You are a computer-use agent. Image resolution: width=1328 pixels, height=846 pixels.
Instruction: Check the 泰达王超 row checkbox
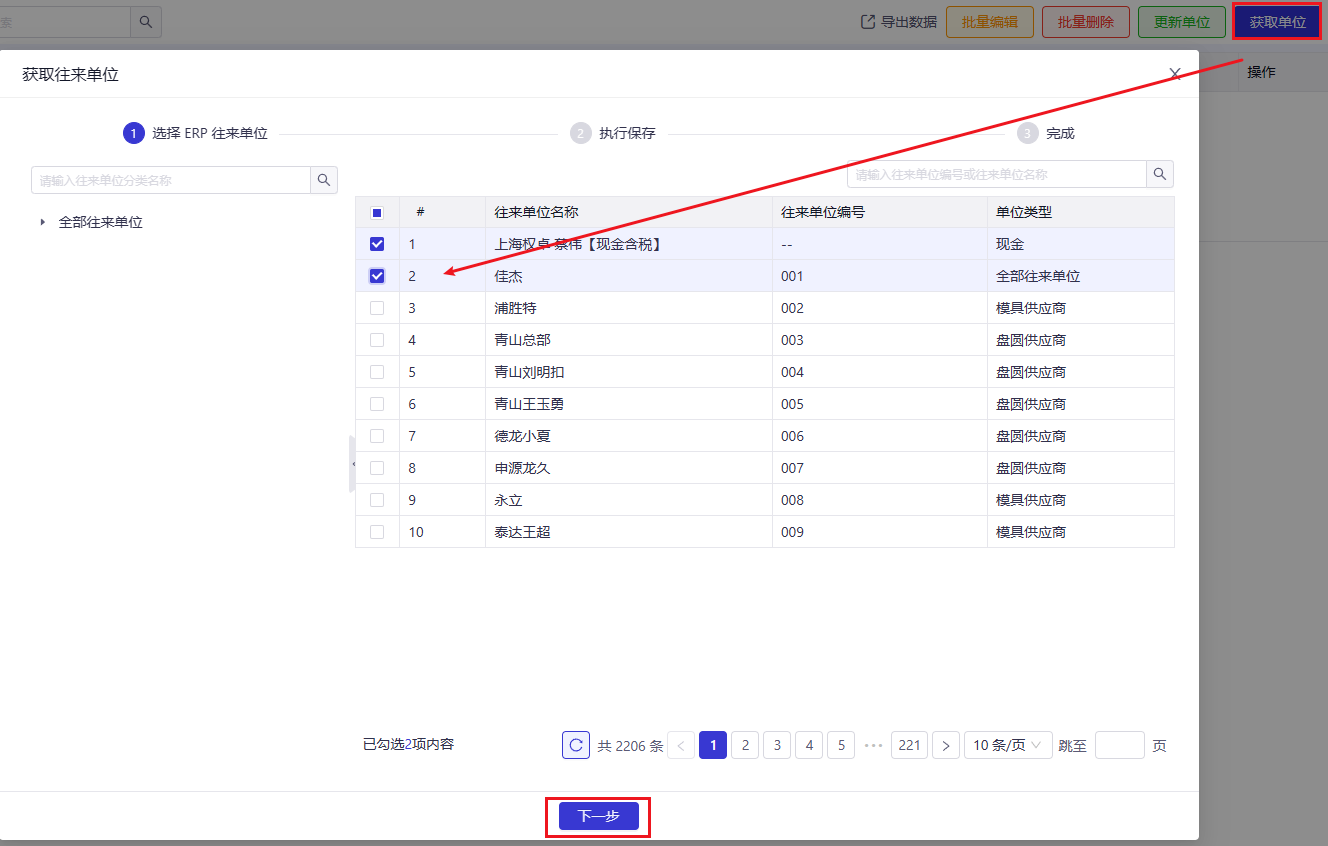(x=377, y=532)
